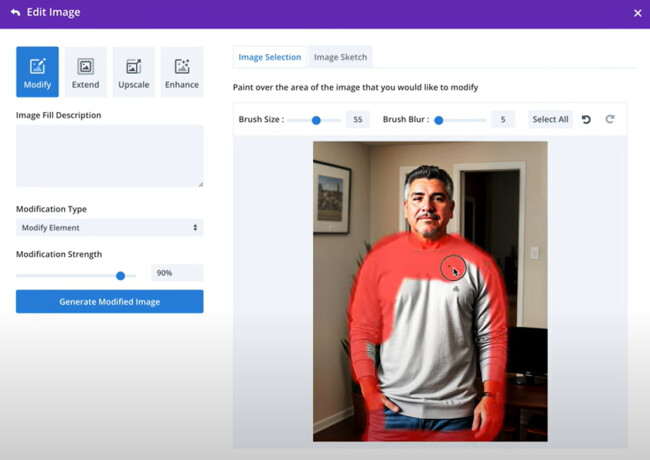Click the back arrow beside Edit Image
Viewport: 650px width, 460px height.
tap(15, 13)
